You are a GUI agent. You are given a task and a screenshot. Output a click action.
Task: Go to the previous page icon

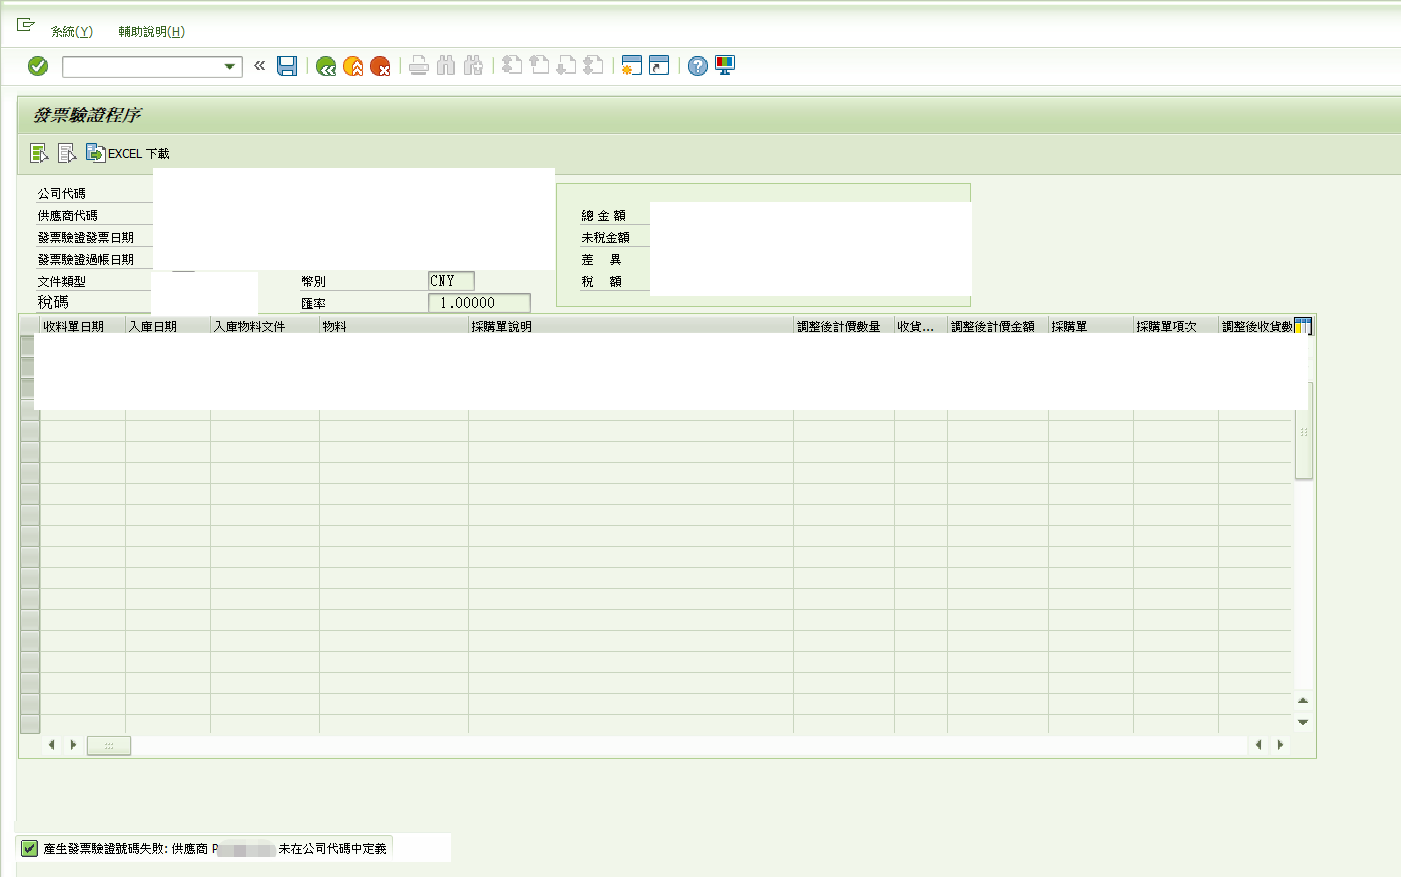click(x=539, y=66)
